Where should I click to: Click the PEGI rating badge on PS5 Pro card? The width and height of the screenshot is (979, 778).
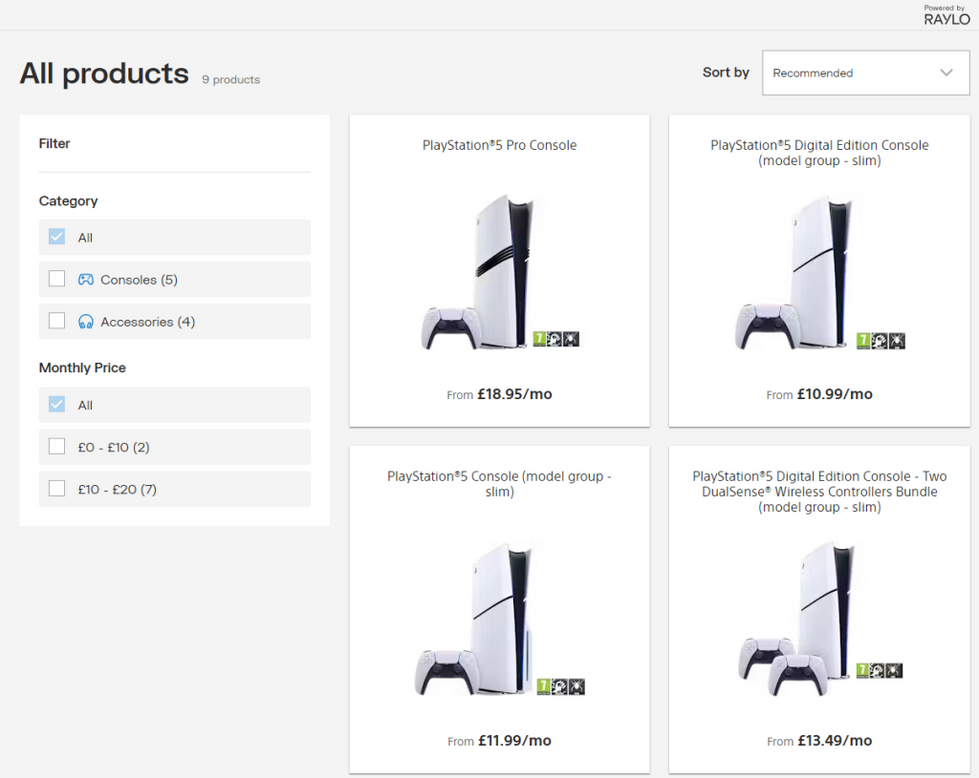click(540, 339)
